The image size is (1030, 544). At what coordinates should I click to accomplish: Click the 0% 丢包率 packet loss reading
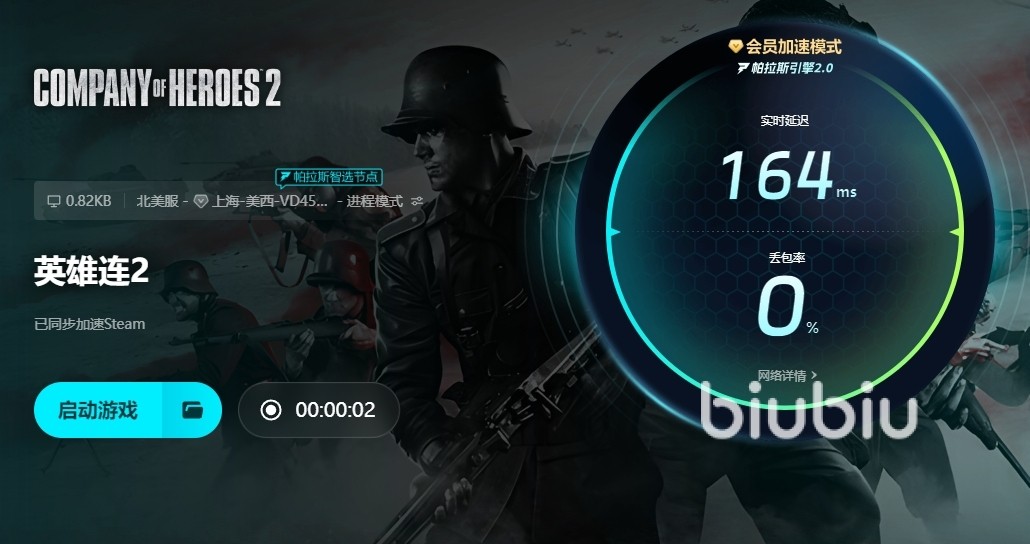point(787,306)
